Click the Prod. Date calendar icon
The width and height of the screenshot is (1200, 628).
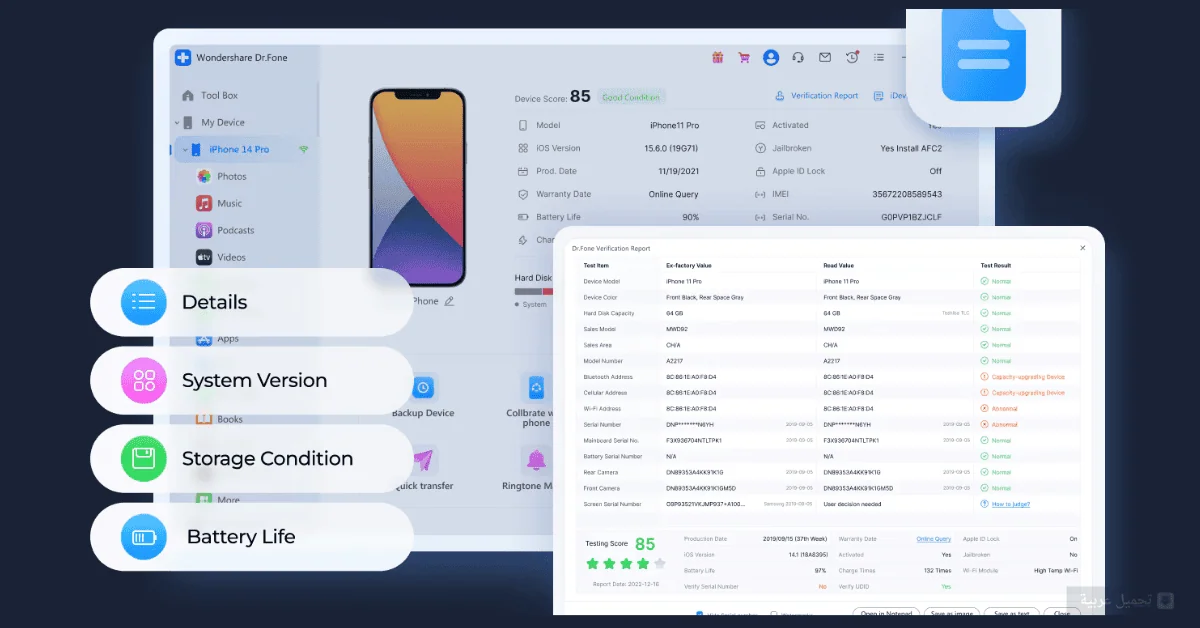pos(523,171)
